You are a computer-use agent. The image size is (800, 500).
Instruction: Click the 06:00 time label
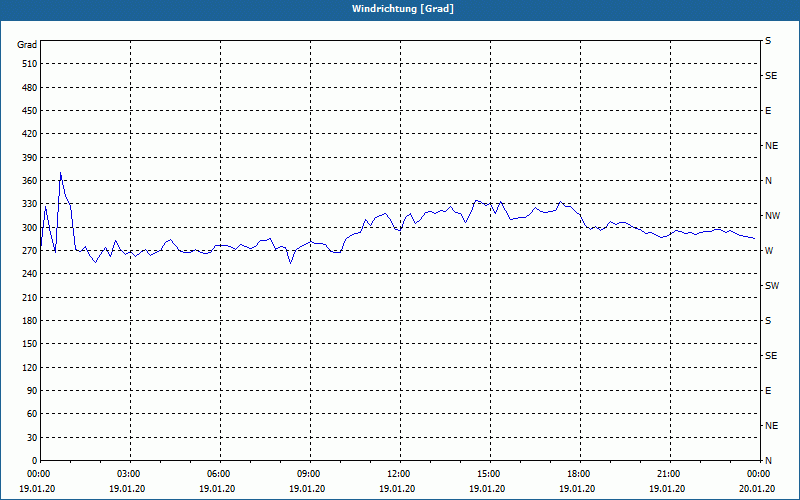(218, 474)
